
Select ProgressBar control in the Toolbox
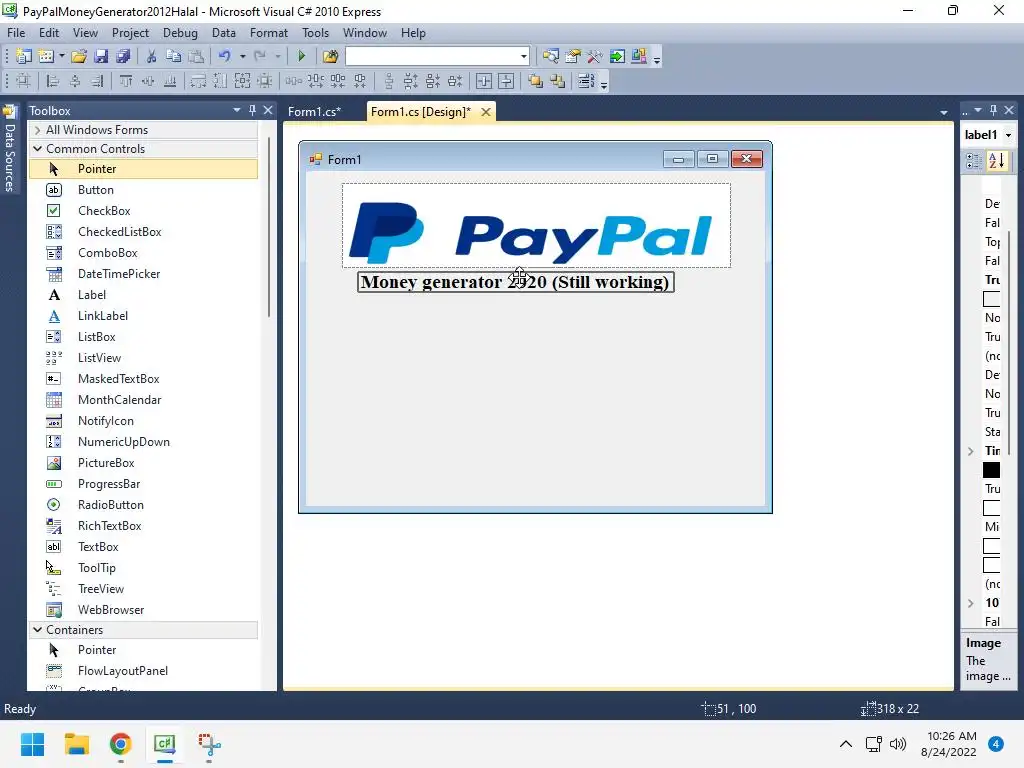pos(144,484)
